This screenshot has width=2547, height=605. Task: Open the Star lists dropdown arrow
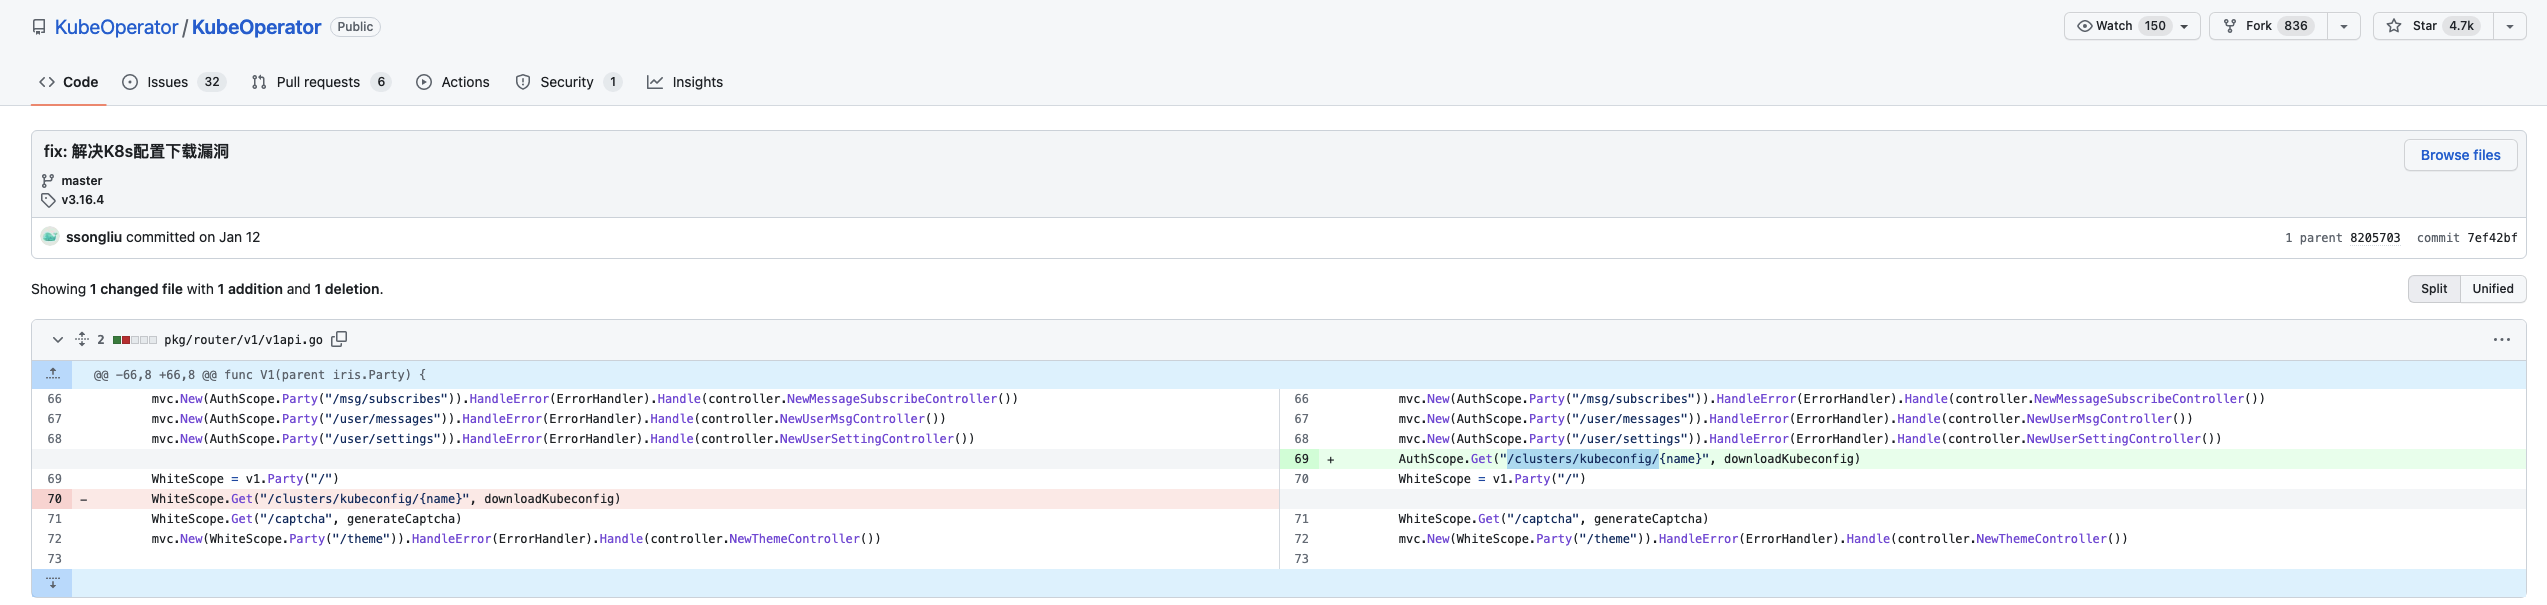2509,26
